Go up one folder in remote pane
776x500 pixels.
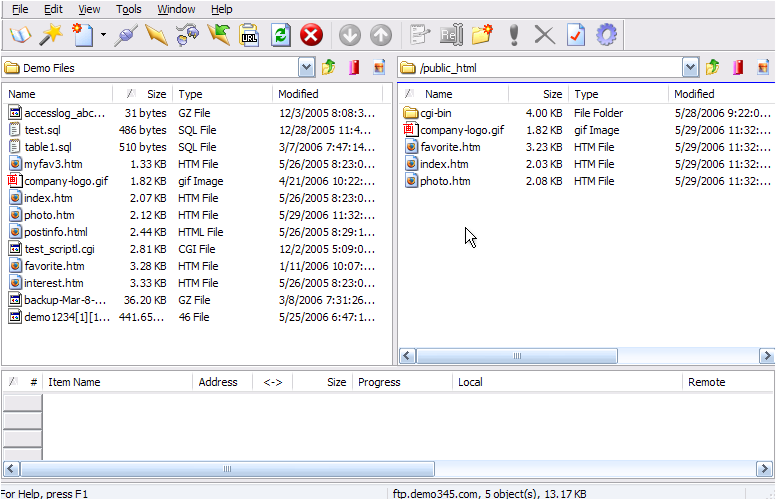(713, 68)
